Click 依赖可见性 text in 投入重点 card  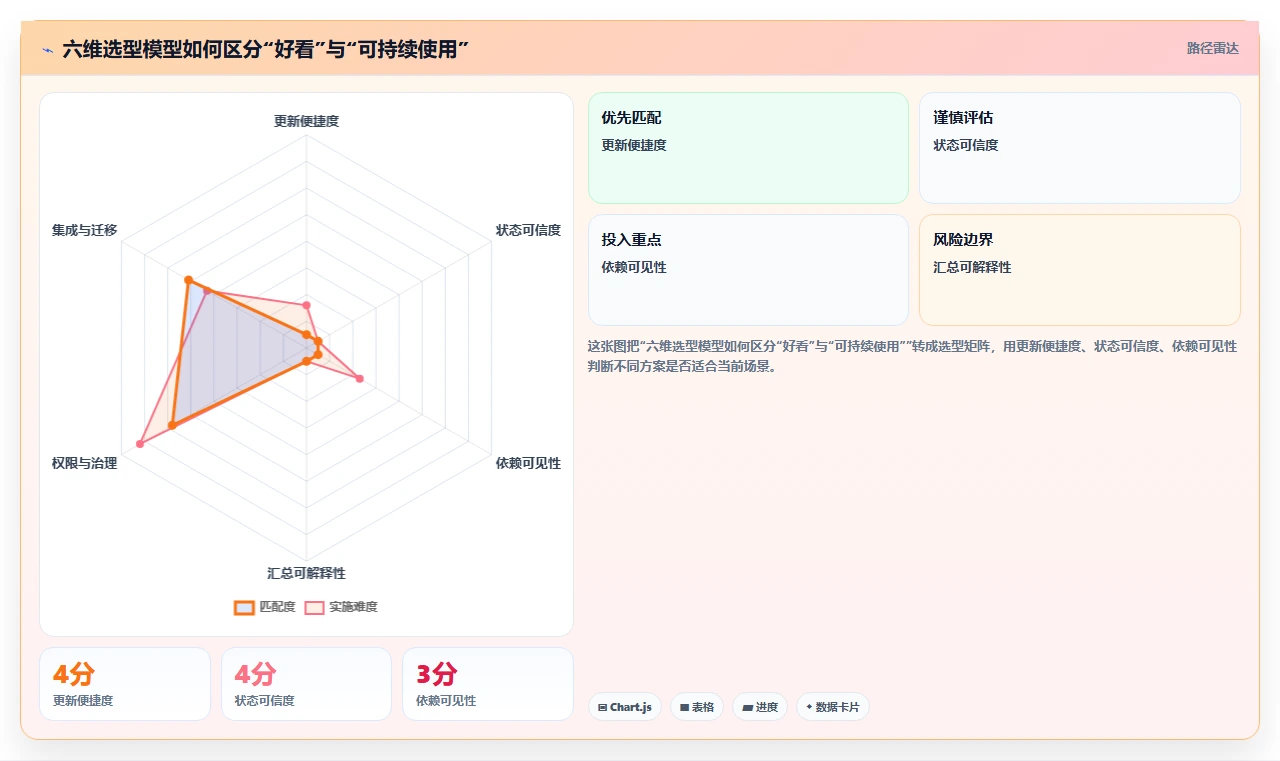point(634,267)
